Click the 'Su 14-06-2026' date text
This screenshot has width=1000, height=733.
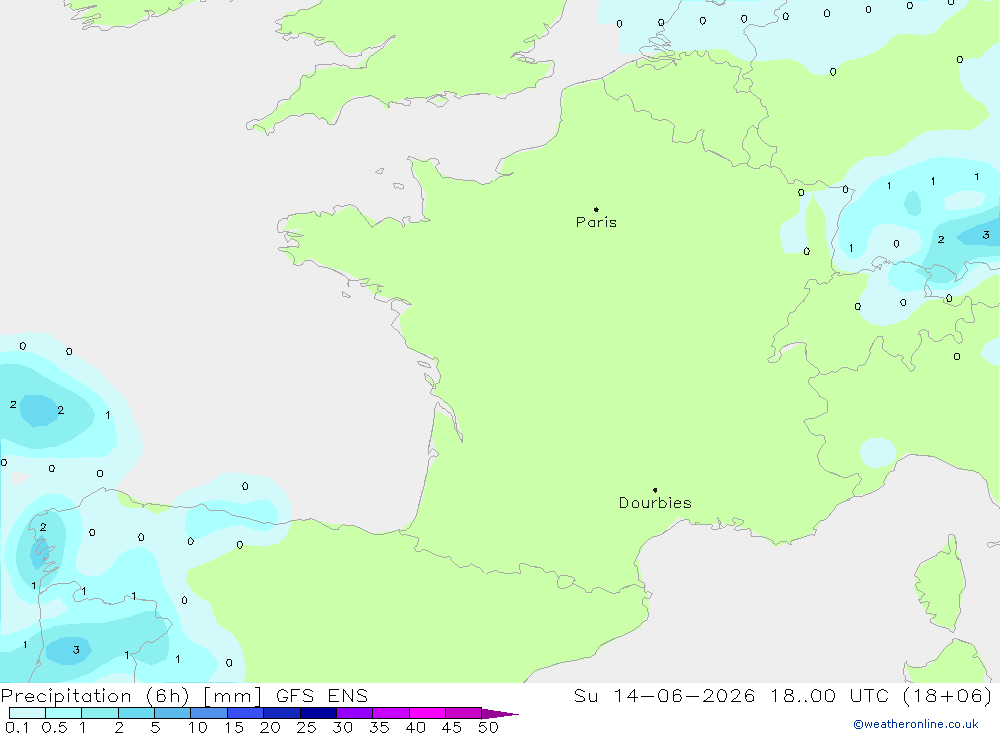click(x=665, y=695)
